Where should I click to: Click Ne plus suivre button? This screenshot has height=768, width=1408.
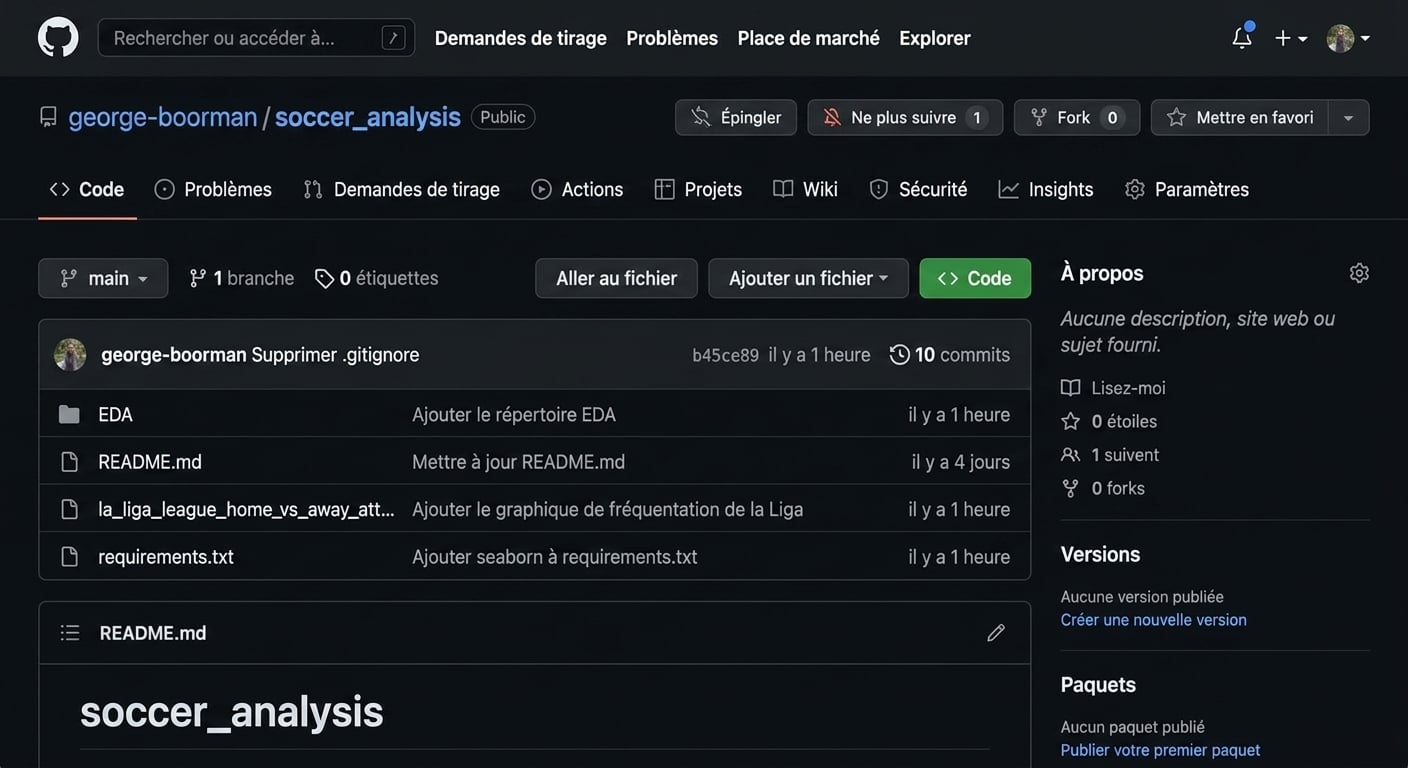click(x=905, y=117)
